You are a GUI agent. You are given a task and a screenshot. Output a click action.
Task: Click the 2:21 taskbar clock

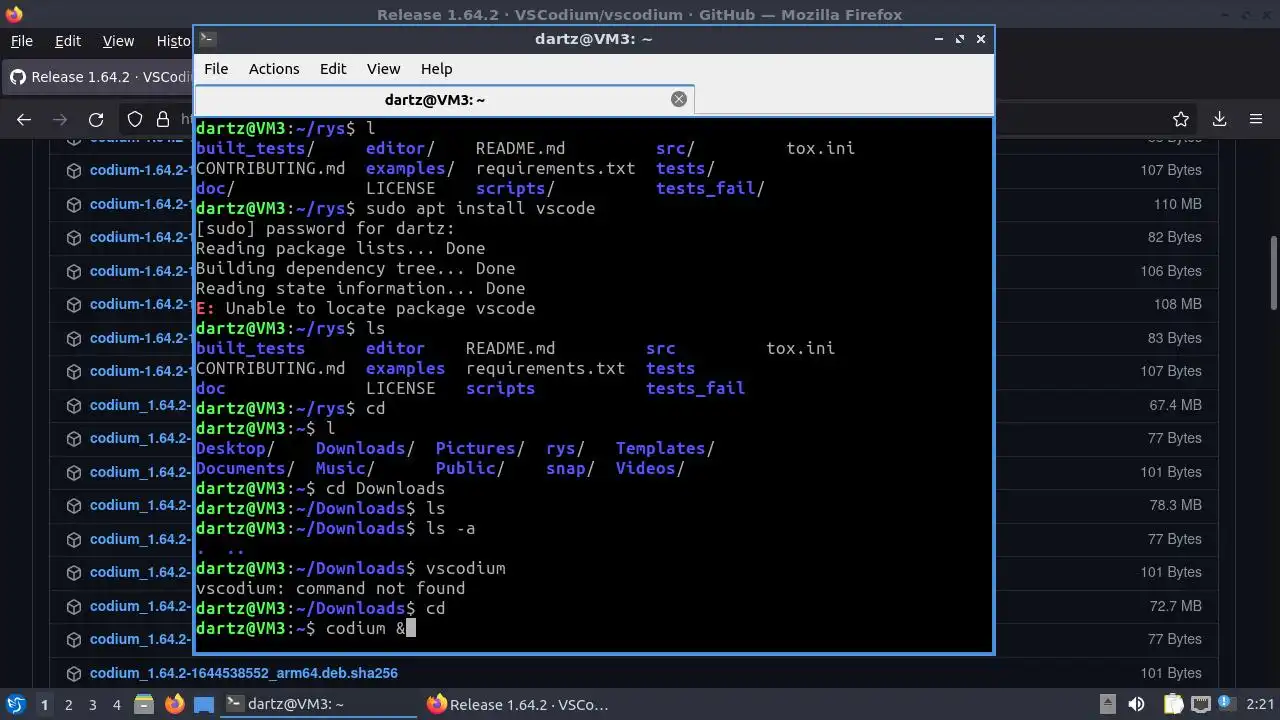click(1261, 704)
